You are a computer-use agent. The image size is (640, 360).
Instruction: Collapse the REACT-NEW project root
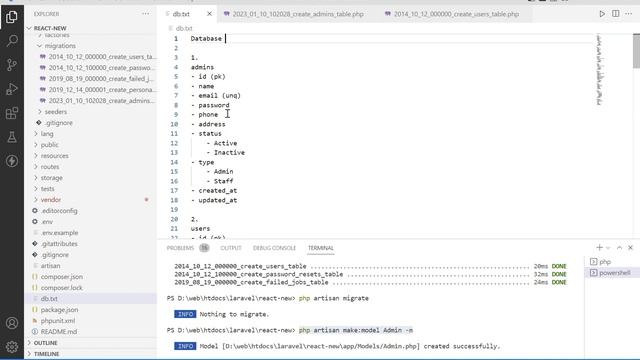coord(50,28)
